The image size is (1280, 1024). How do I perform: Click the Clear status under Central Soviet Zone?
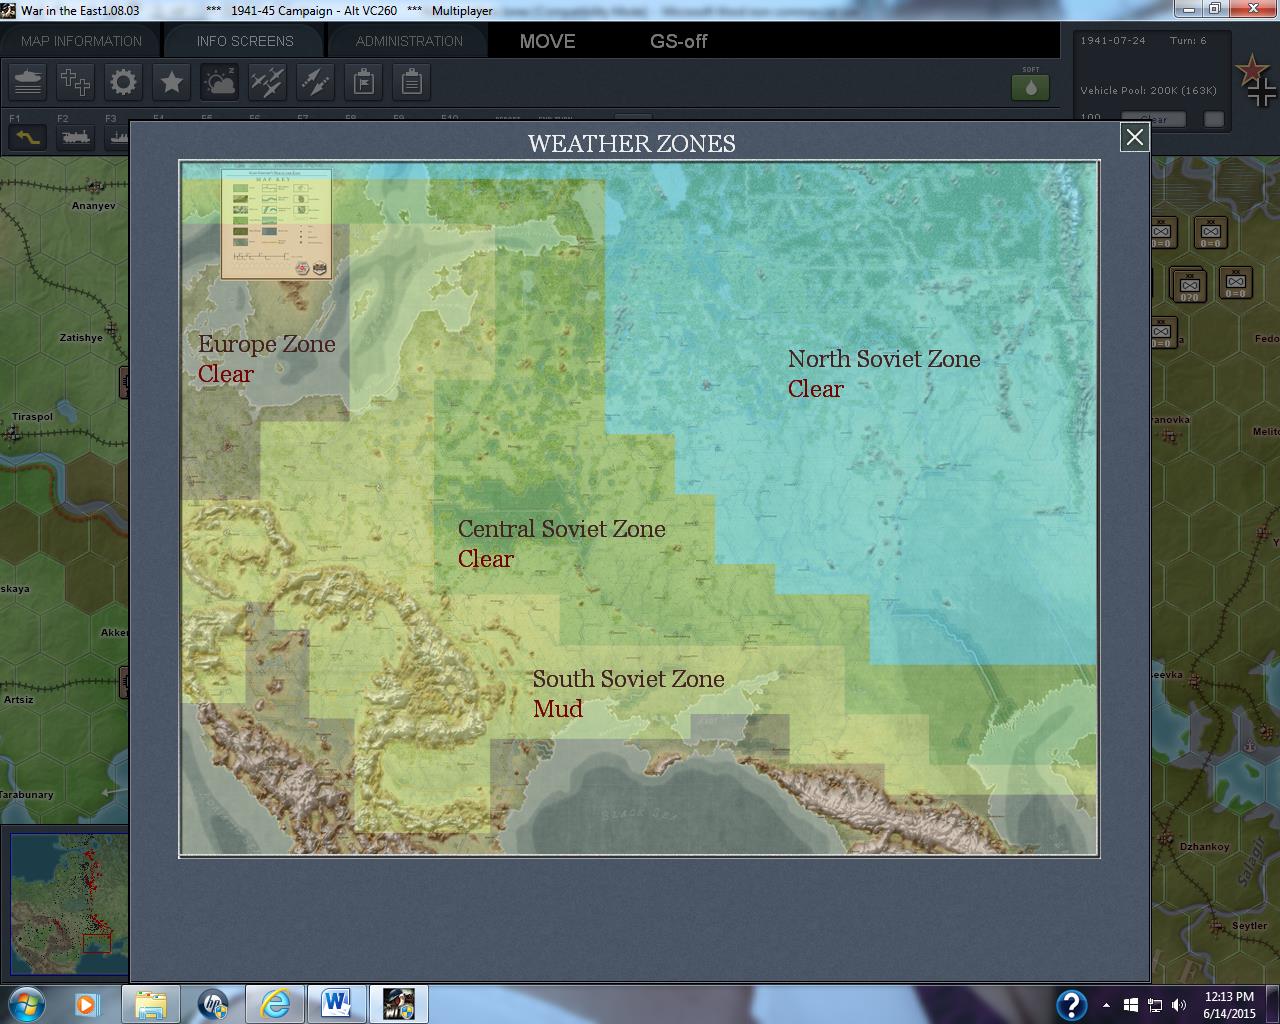tap(486, 559)
